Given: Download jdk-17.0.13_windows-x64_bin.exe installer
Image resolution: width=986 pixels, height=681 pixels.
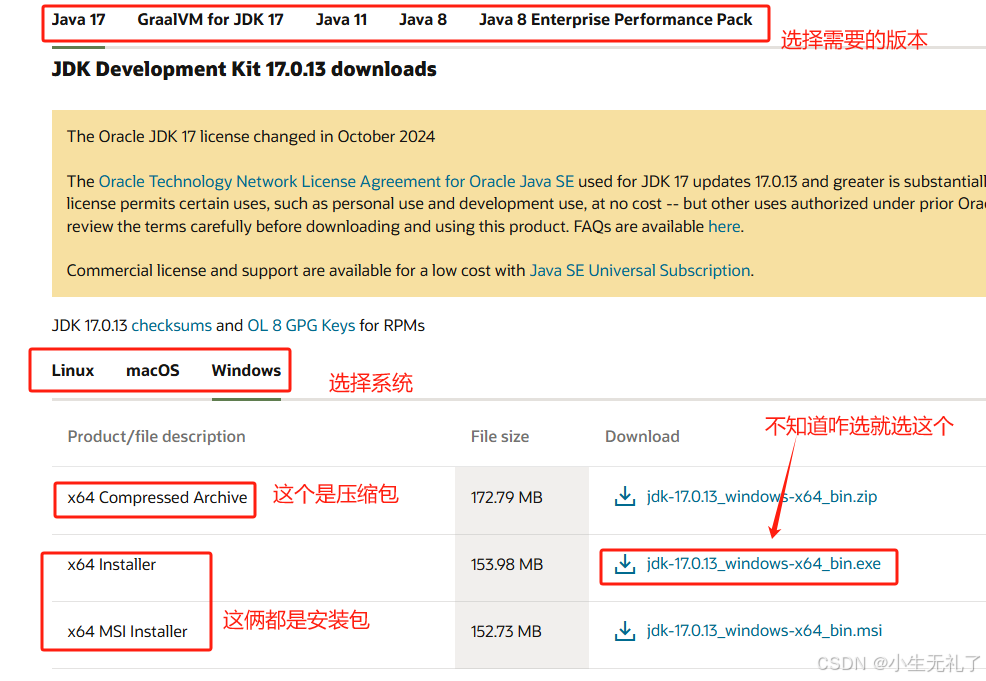Looking at the screenshot, I should (x=762, y=565).
